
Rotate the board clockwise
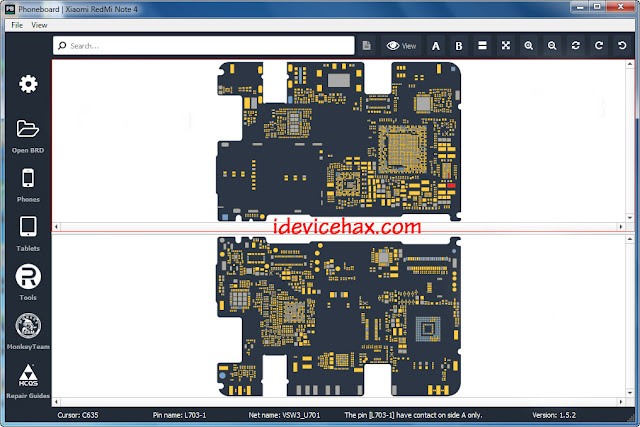click(599, 45)
